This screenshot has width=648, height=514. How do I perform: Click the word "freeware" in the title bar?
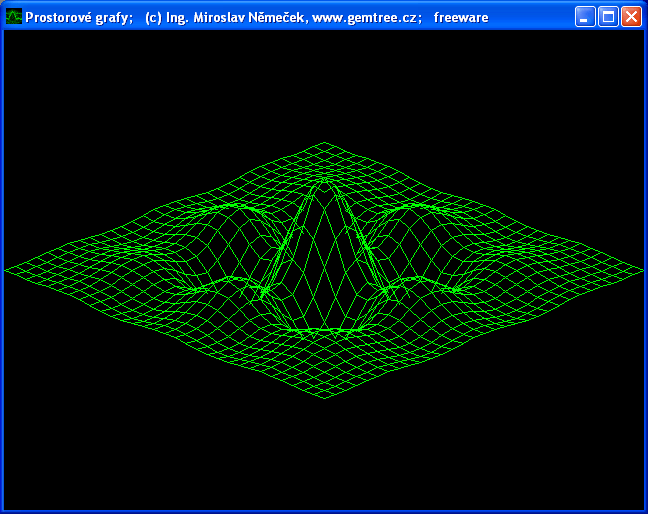tap(461, 17)
